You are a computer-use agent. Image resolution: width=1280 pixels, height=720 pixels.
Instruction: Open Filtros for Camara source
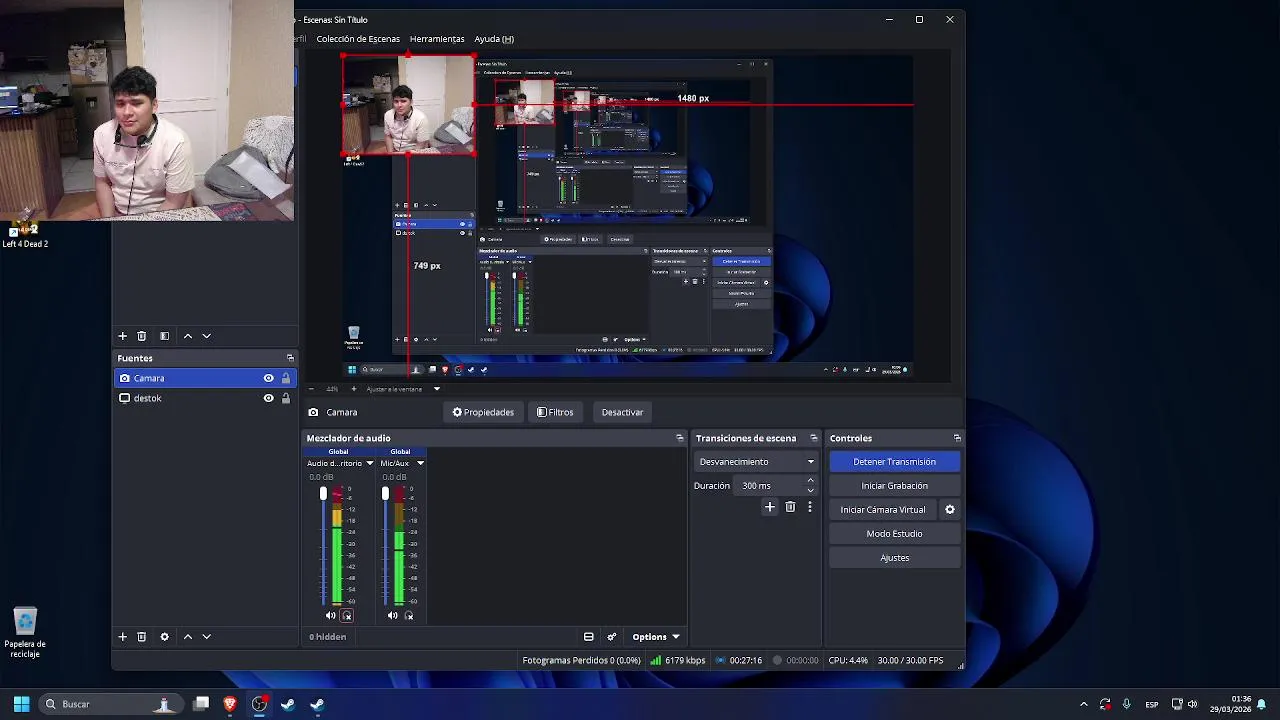tap(555, 412)
